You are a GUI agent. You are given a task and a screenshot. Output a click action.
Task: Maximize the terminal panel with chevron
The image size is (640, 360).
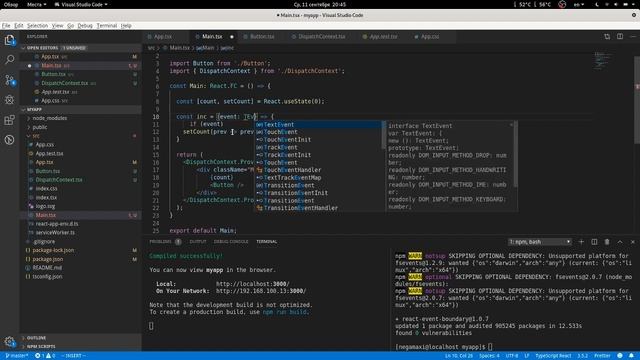620,242
